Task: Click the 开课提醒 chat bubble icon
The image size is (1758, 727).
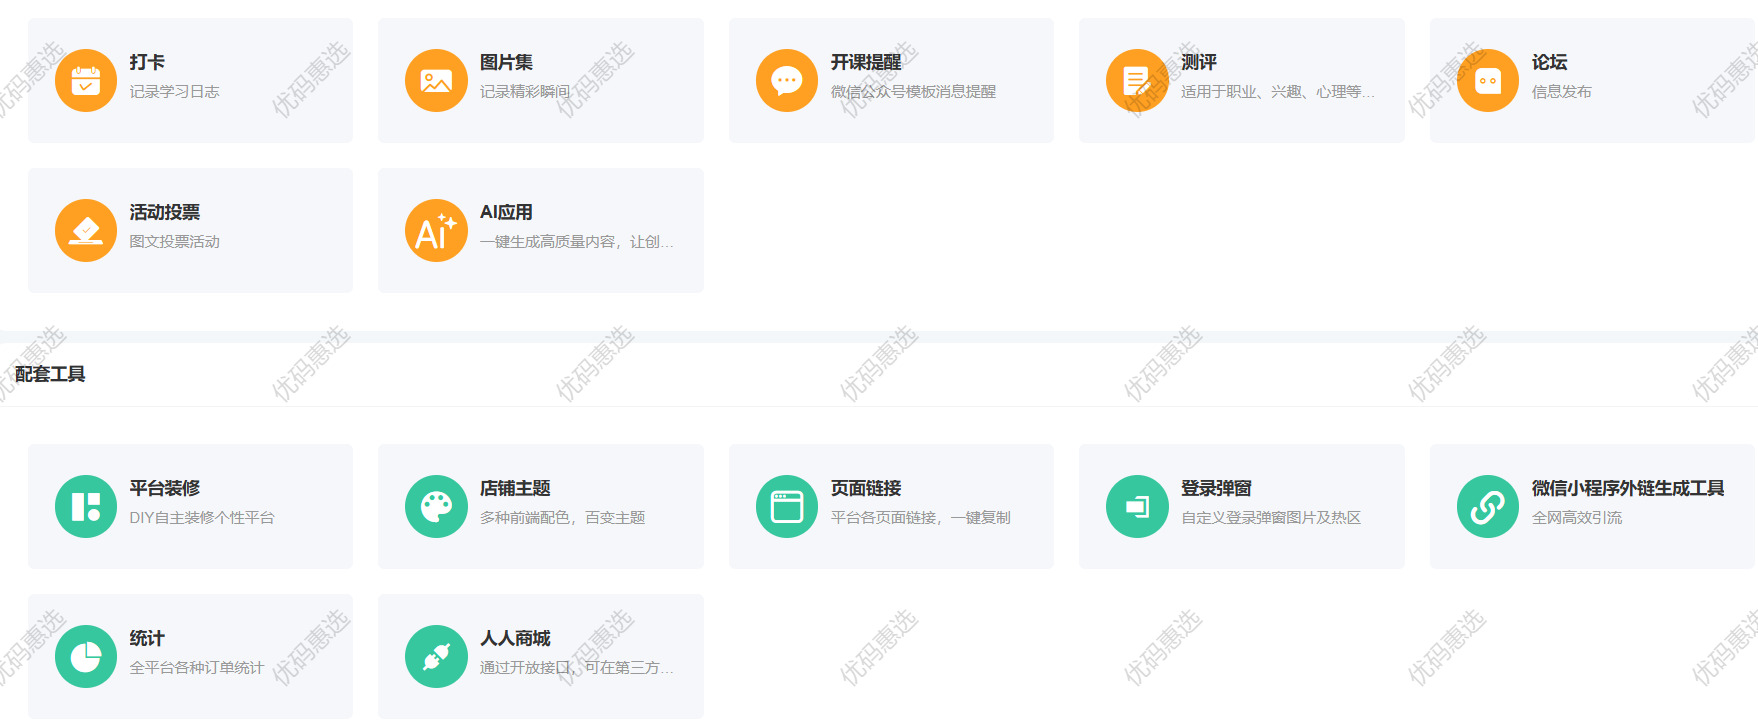Action: [787, 80]
